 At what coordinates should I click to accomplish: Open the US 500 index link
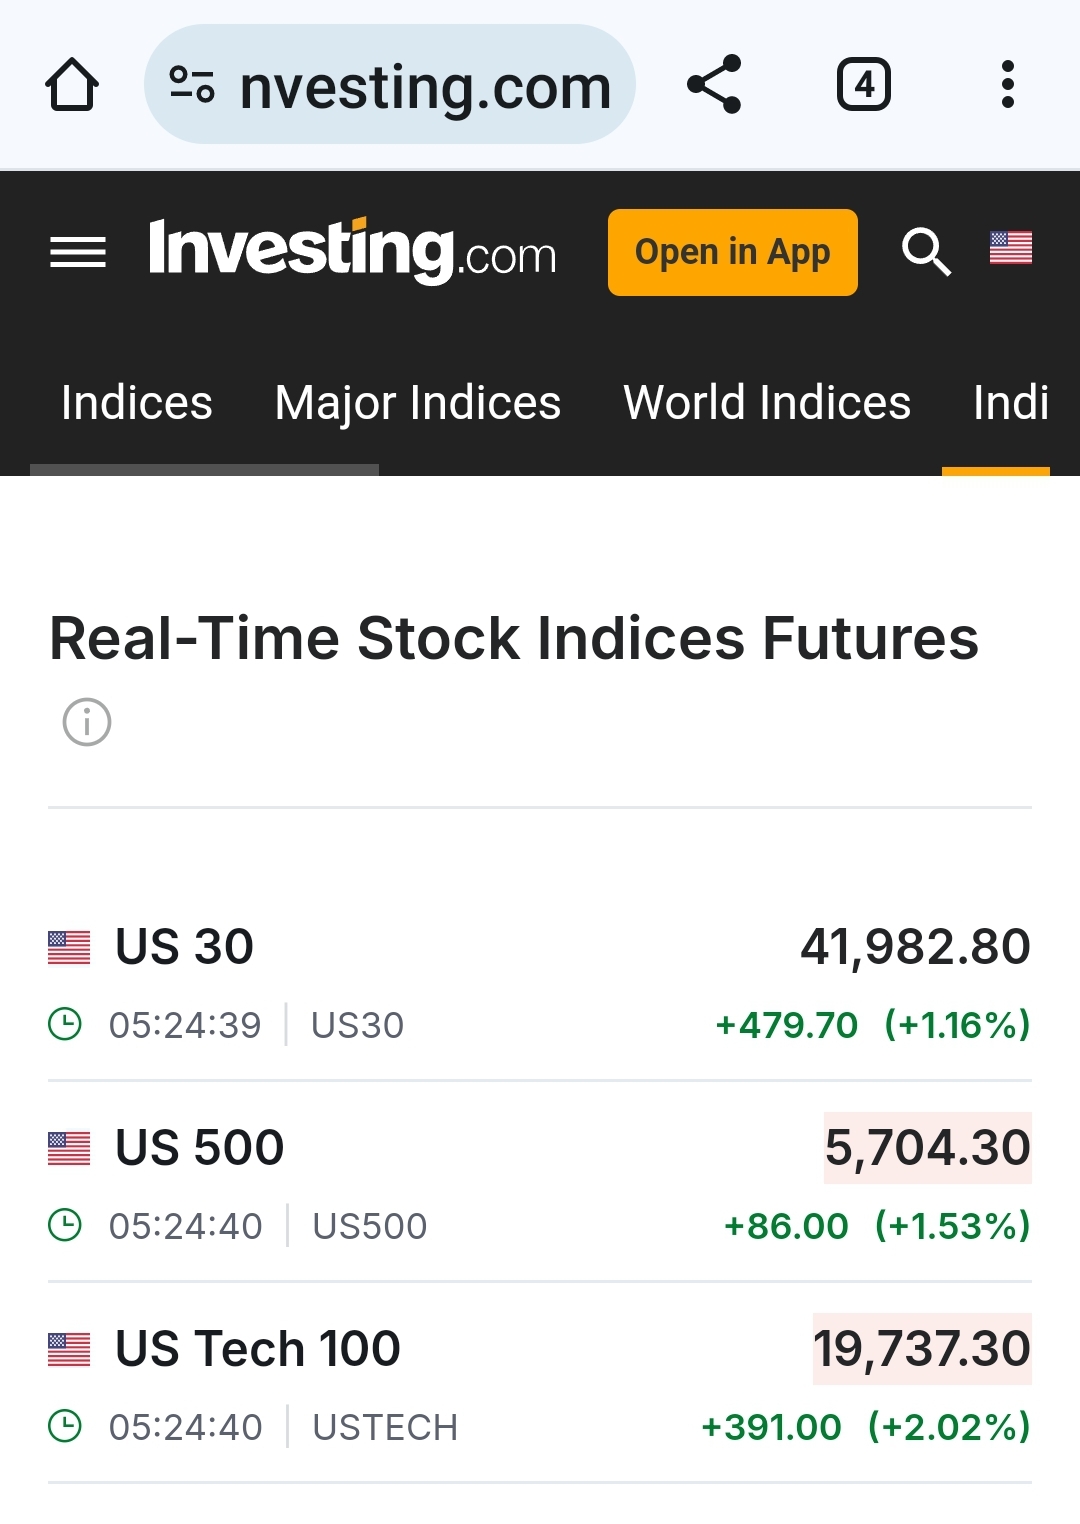coord(200,1147)
